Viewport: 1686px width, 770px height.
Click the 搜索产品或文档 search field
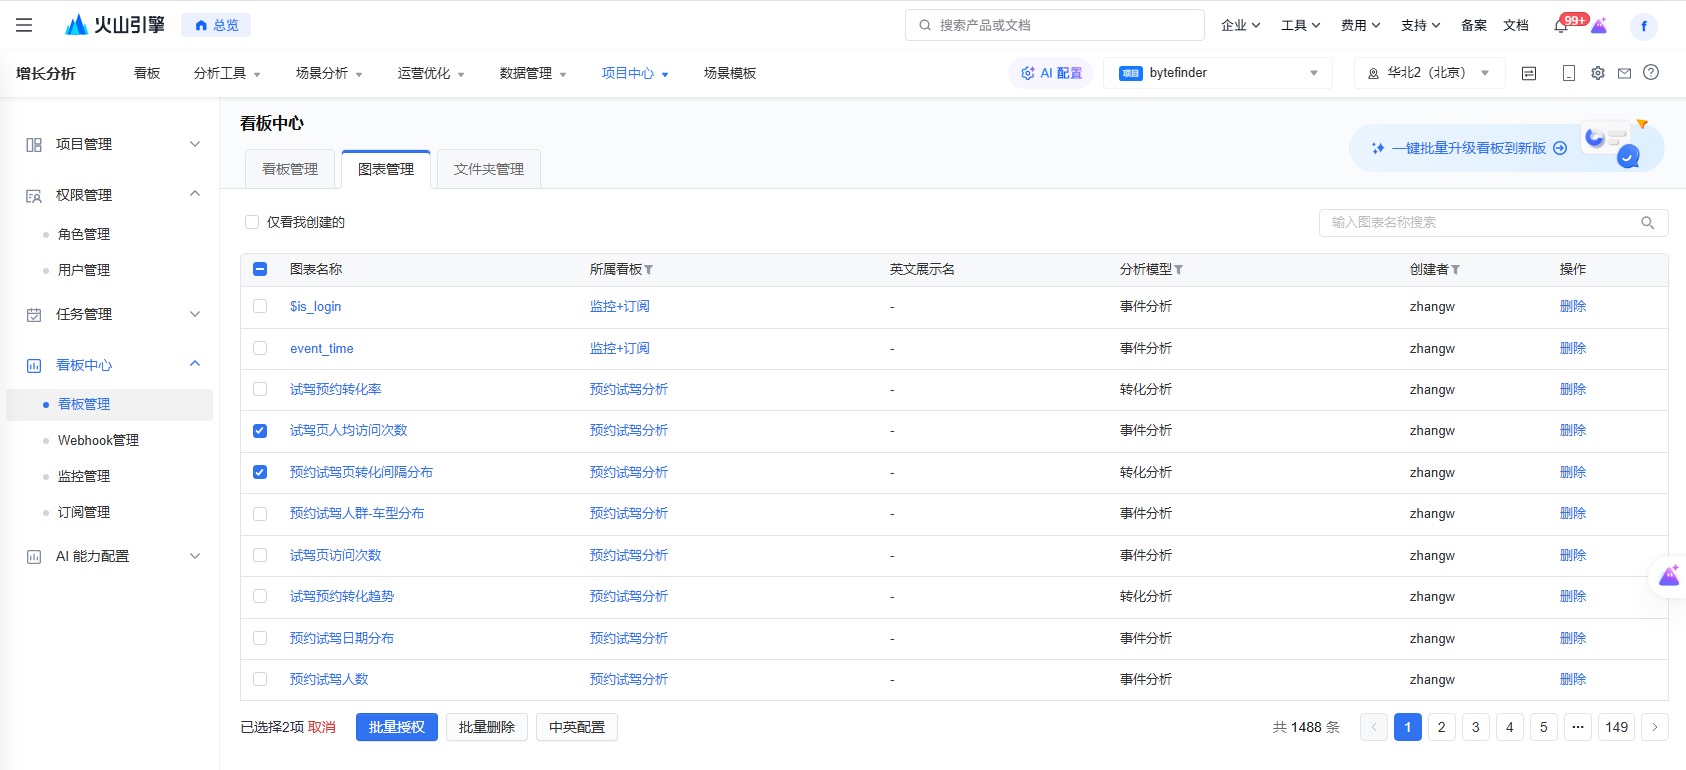point(1054,25)
